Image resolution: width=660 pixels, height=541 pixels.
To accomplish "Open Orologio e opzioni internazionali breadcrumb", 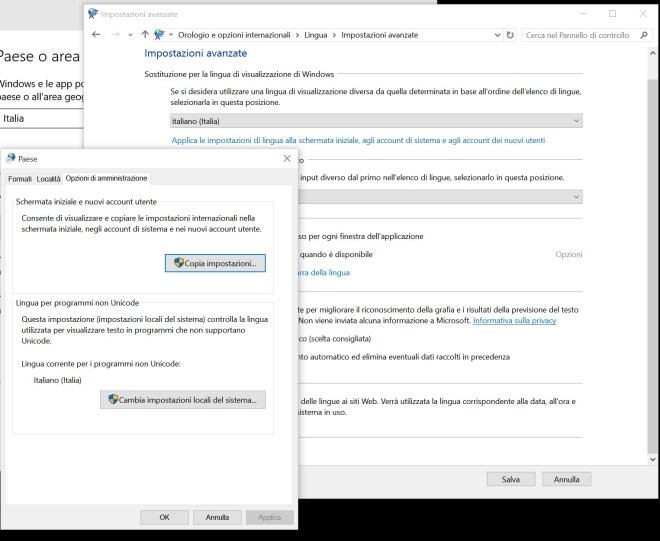I will pyautogui.click(x=234, y=35).
